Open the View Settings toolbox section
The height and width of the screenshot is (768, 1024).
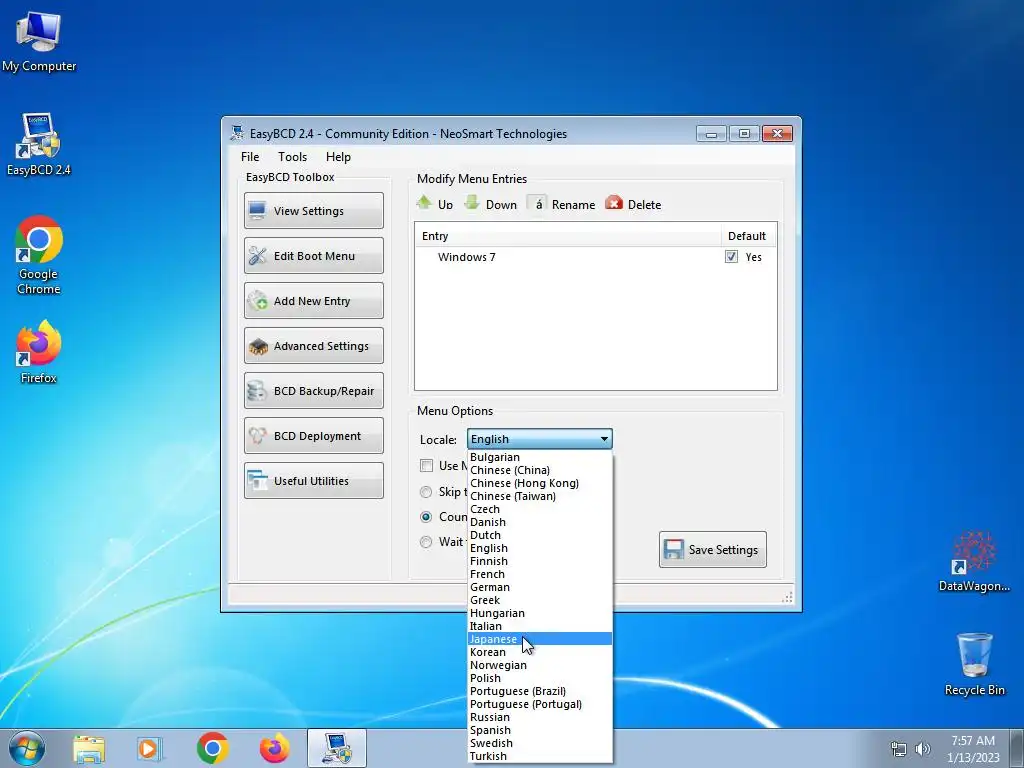pos(313,210)
